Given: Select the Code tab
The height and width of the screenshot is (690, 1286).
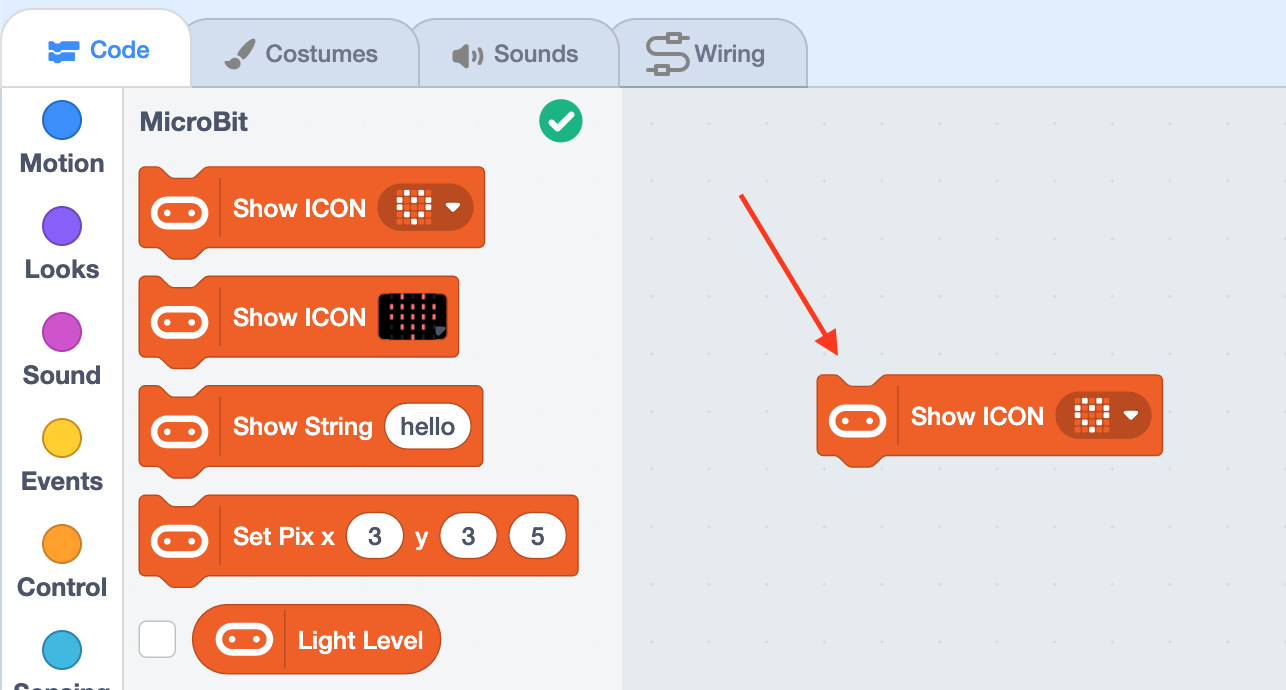Looking at the screenshot, I should (x=98, y=50).
